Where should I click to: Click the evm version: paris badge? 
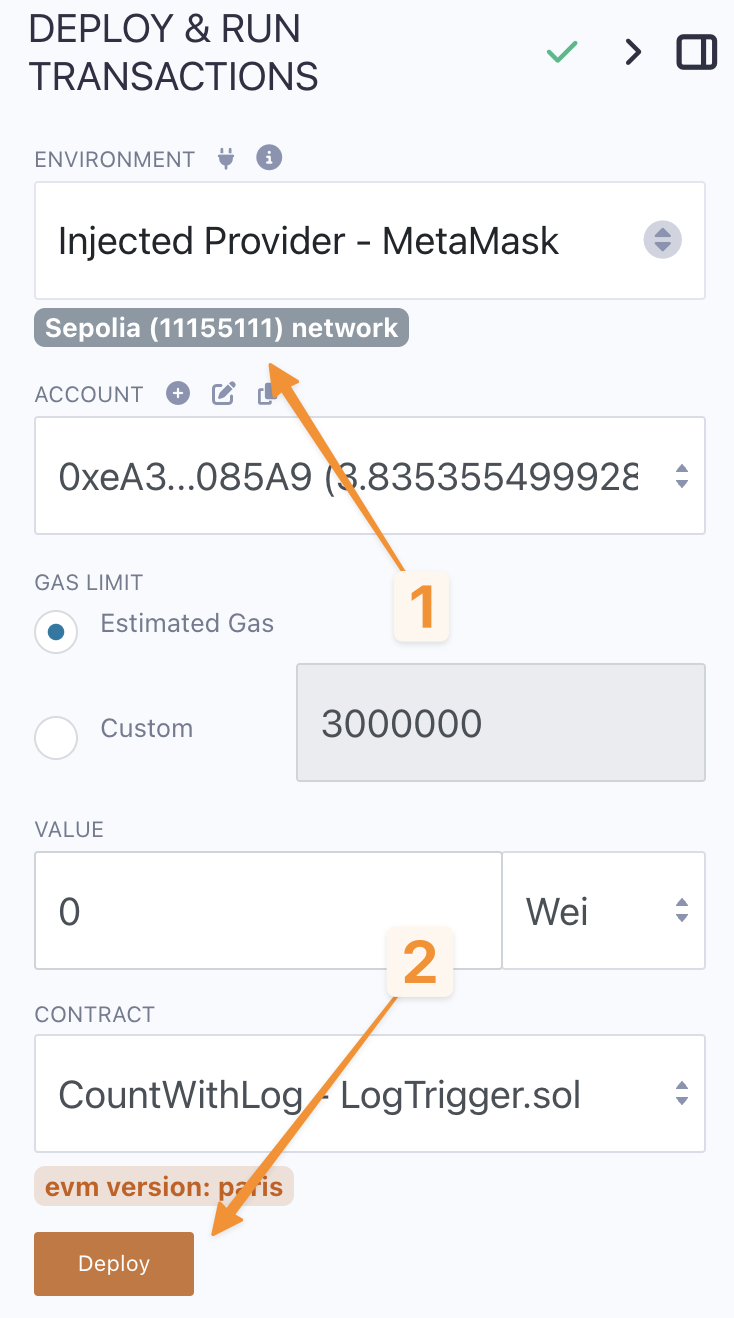tap(164, 1187)
